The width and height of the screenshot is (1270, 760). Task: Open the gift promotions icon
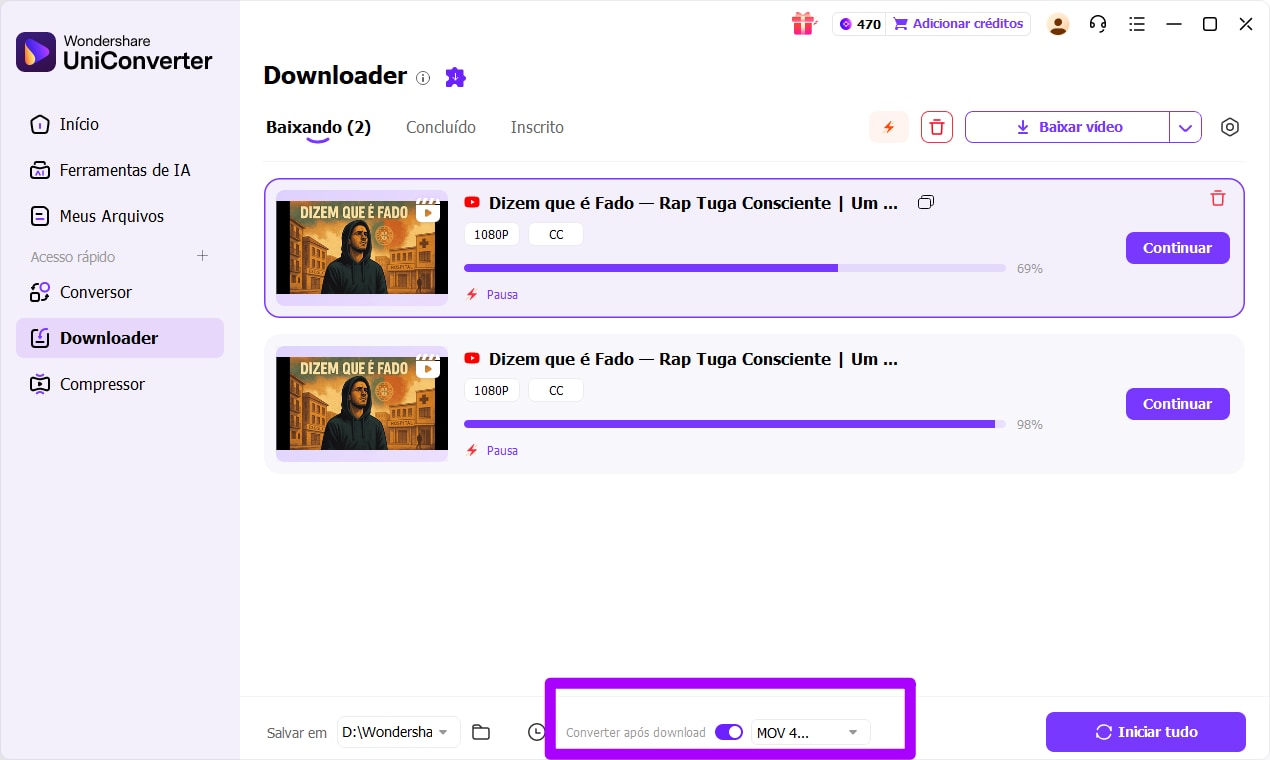(x=802, y=23)
